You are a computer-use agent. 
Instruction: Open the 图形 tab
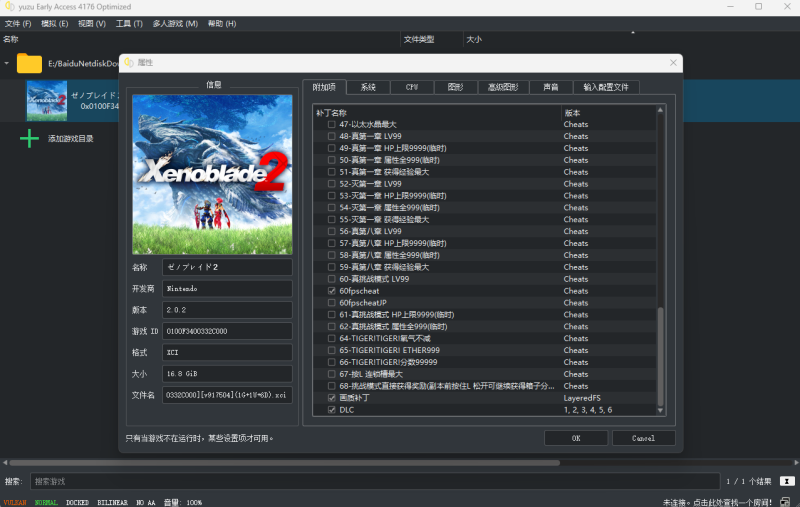point(456,87)
